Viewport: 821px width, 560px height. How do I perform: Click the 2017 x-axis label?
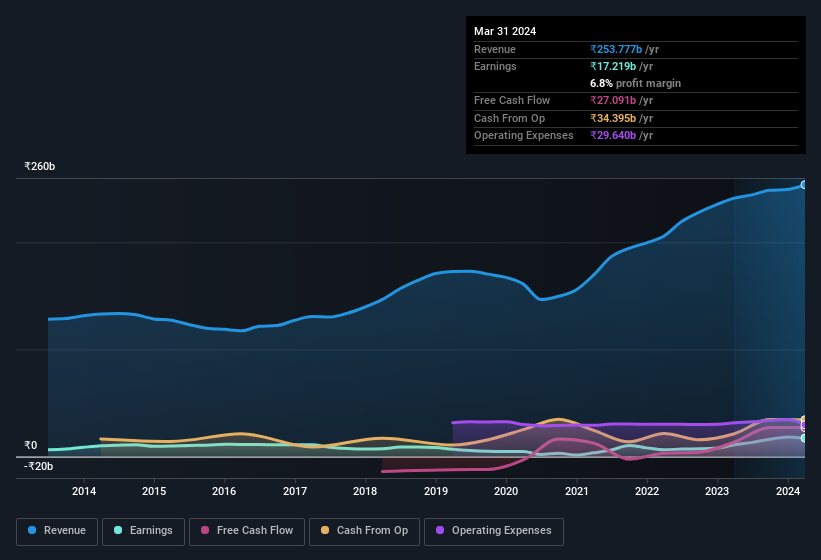295,491
